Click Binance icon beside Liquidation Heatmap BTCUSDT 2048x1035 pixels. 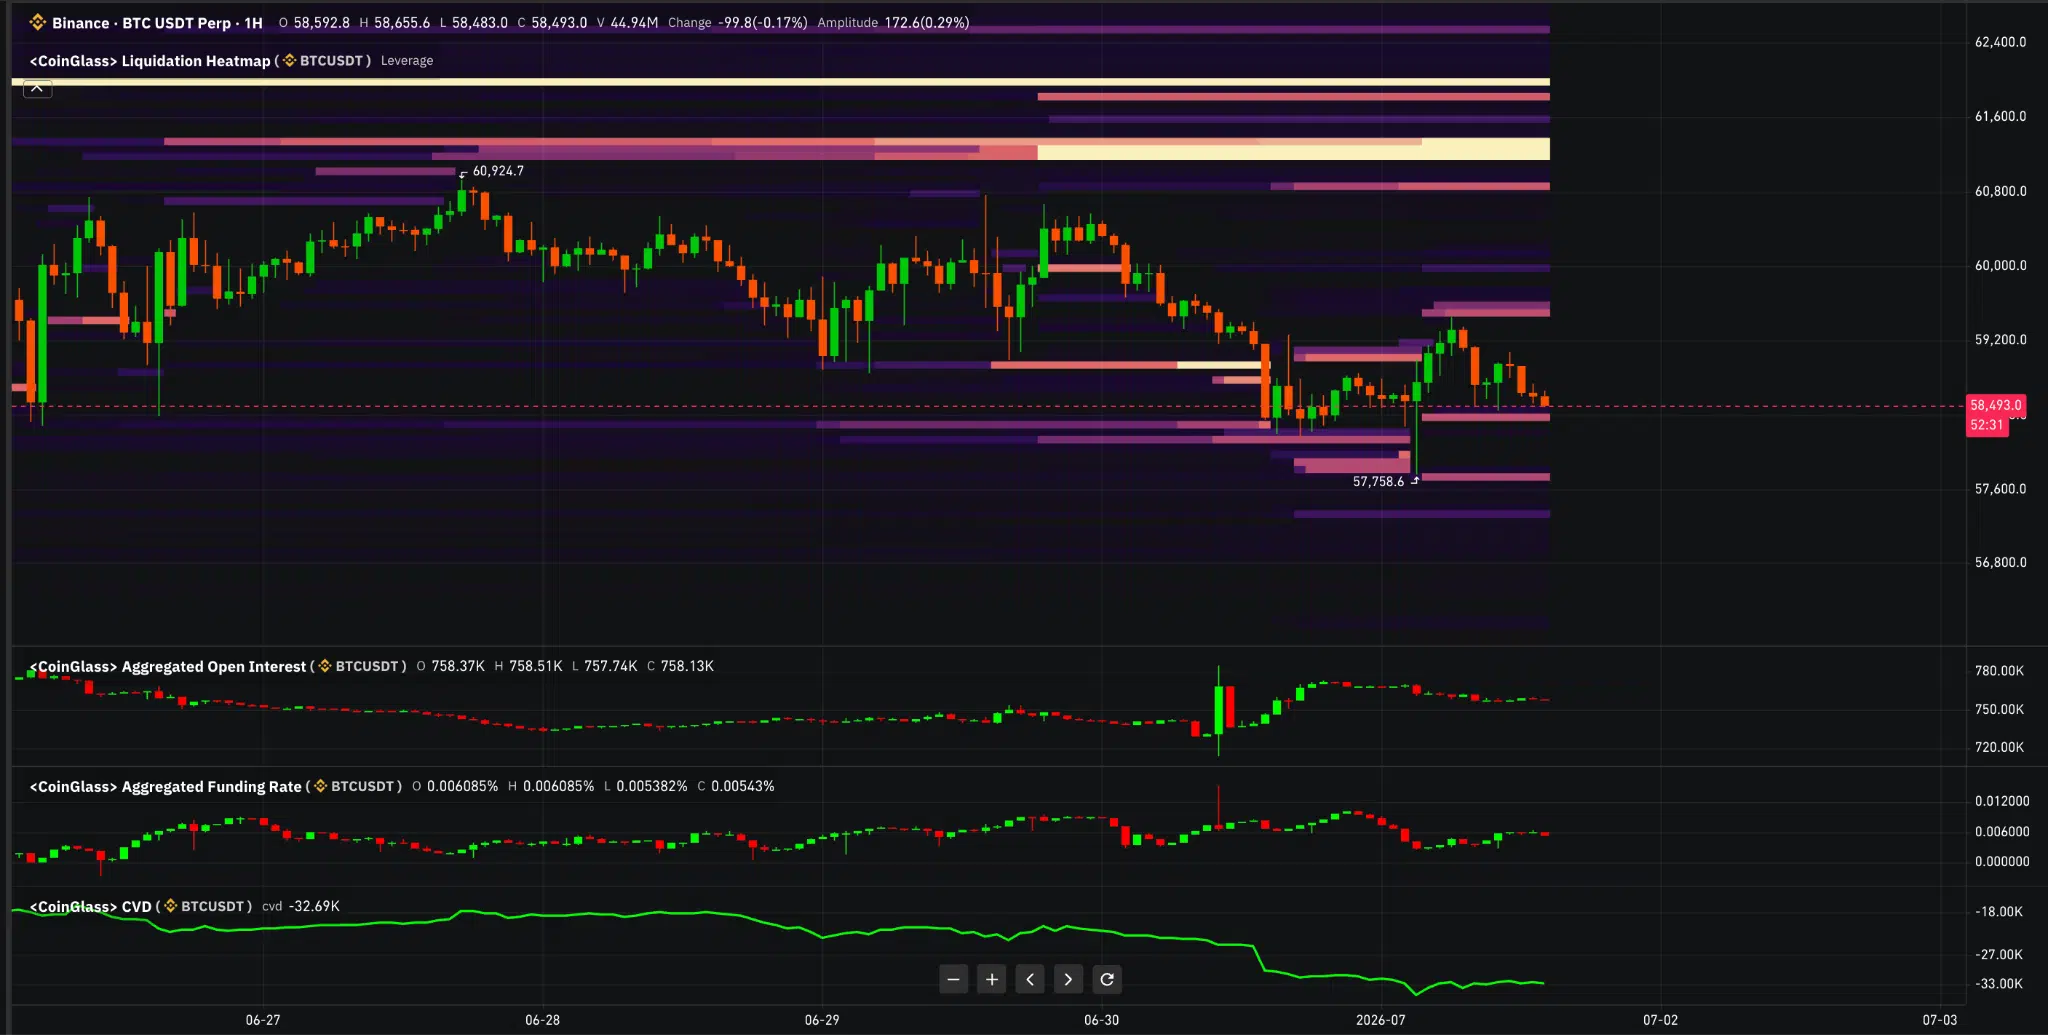[x=290, y=61]
